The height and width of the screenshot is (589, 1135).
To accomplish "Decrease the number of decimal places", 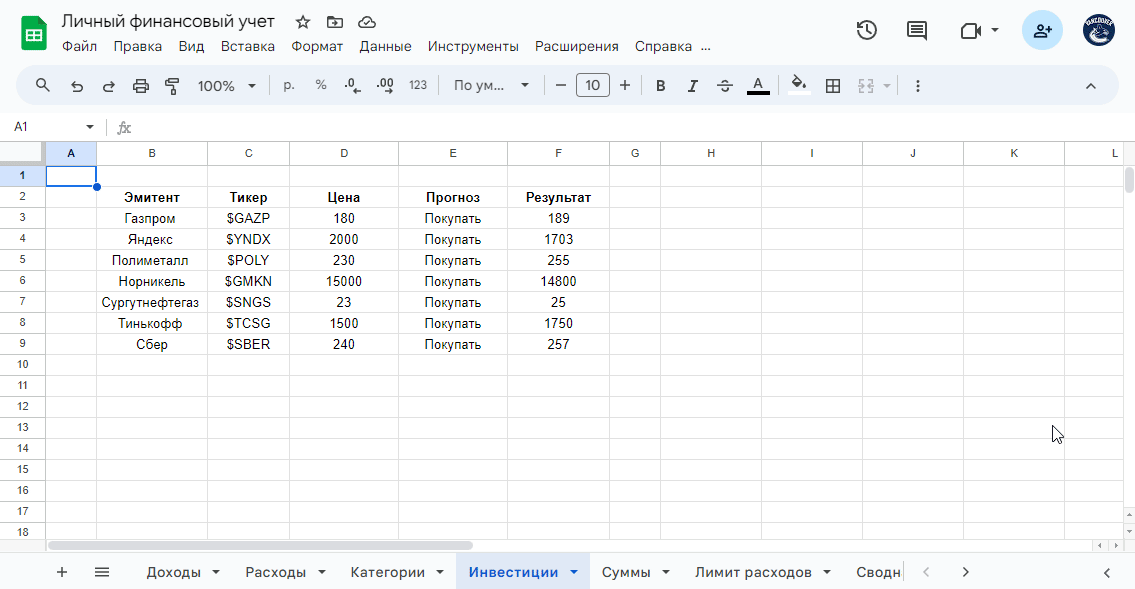I will pos(353,85).
